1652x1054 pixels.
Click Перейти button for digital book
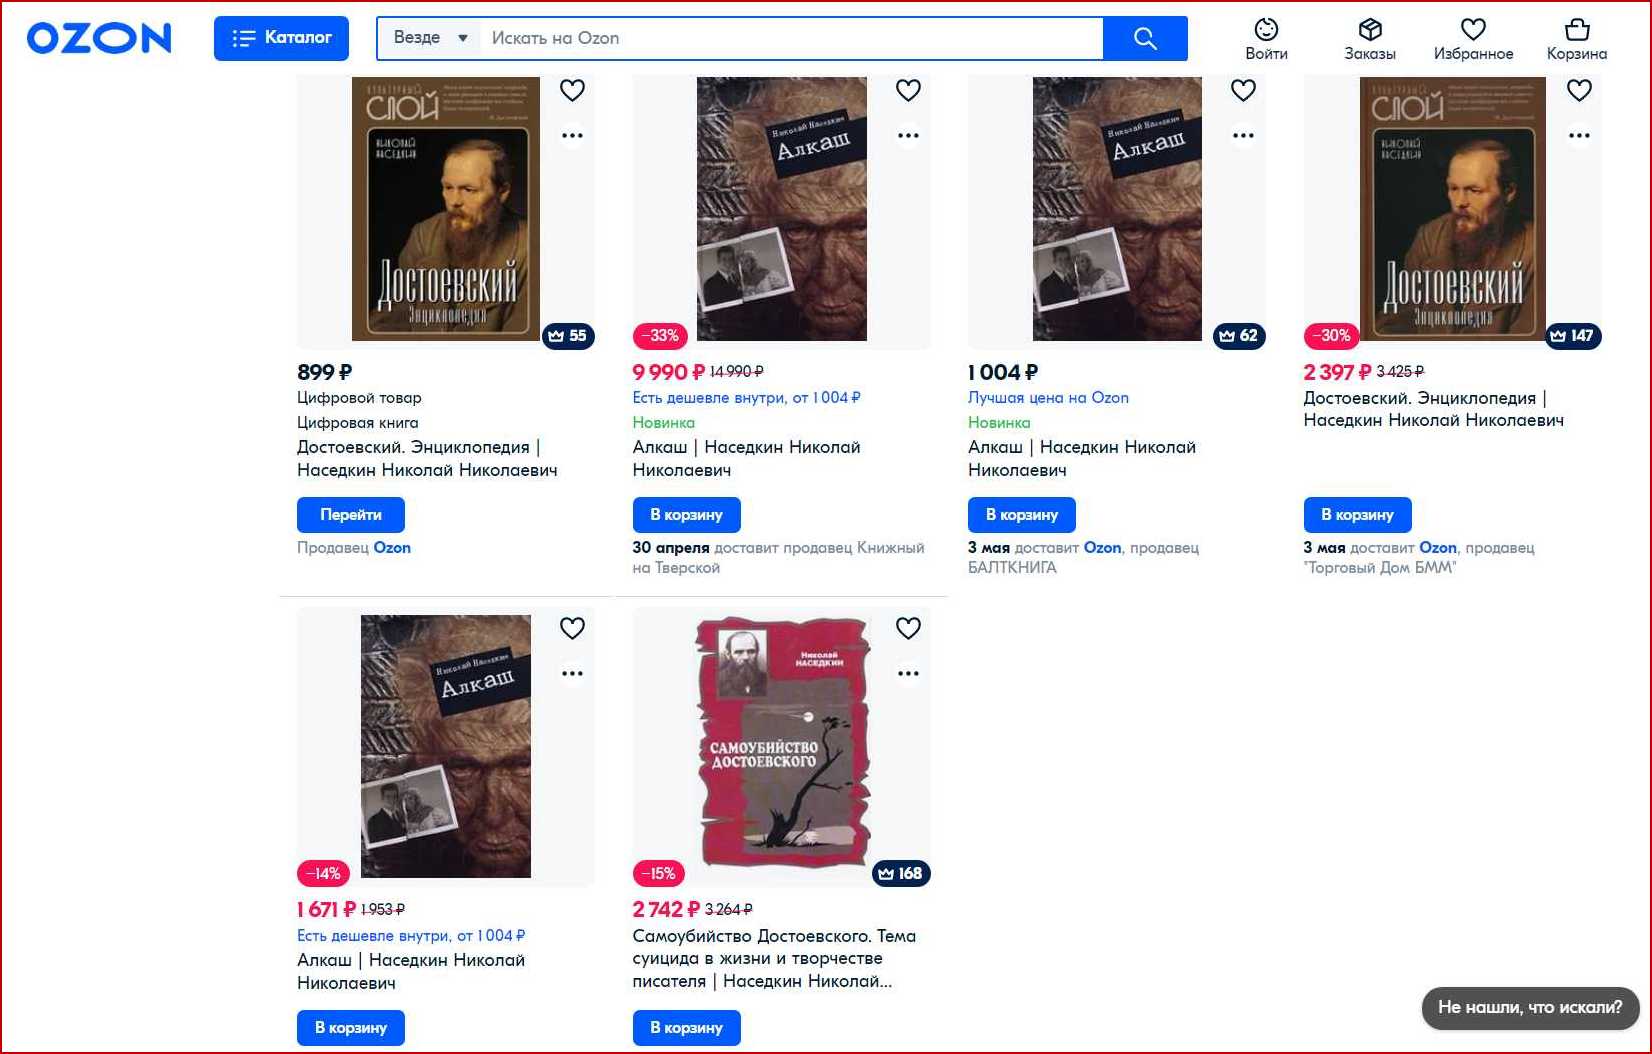click(351, 515)
